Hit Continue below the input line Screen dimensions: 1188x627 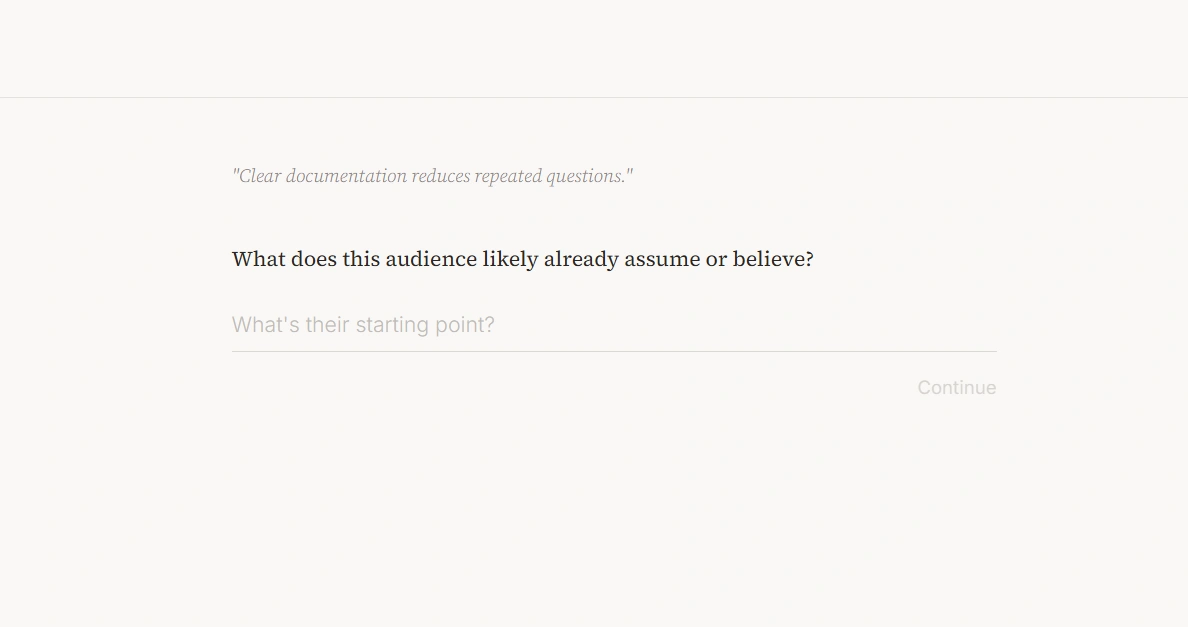pos(956,388)
